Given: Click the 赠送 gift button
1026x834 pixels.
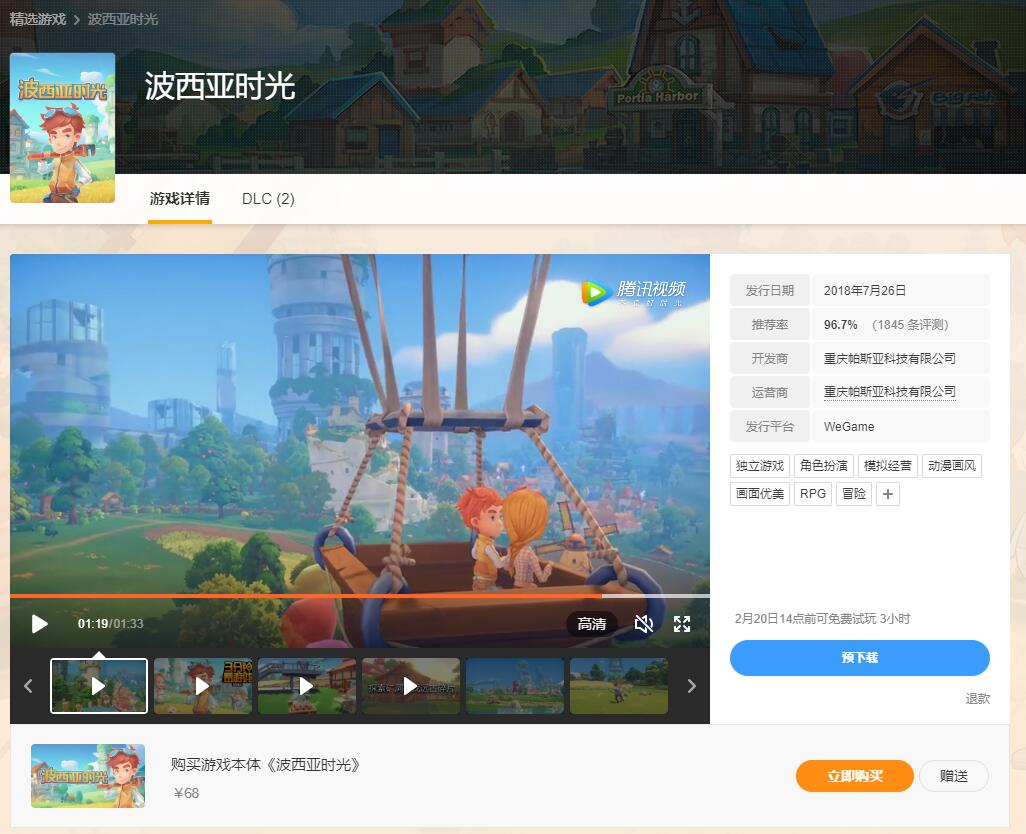Looking at the screenshot, I should coord(953,776).
